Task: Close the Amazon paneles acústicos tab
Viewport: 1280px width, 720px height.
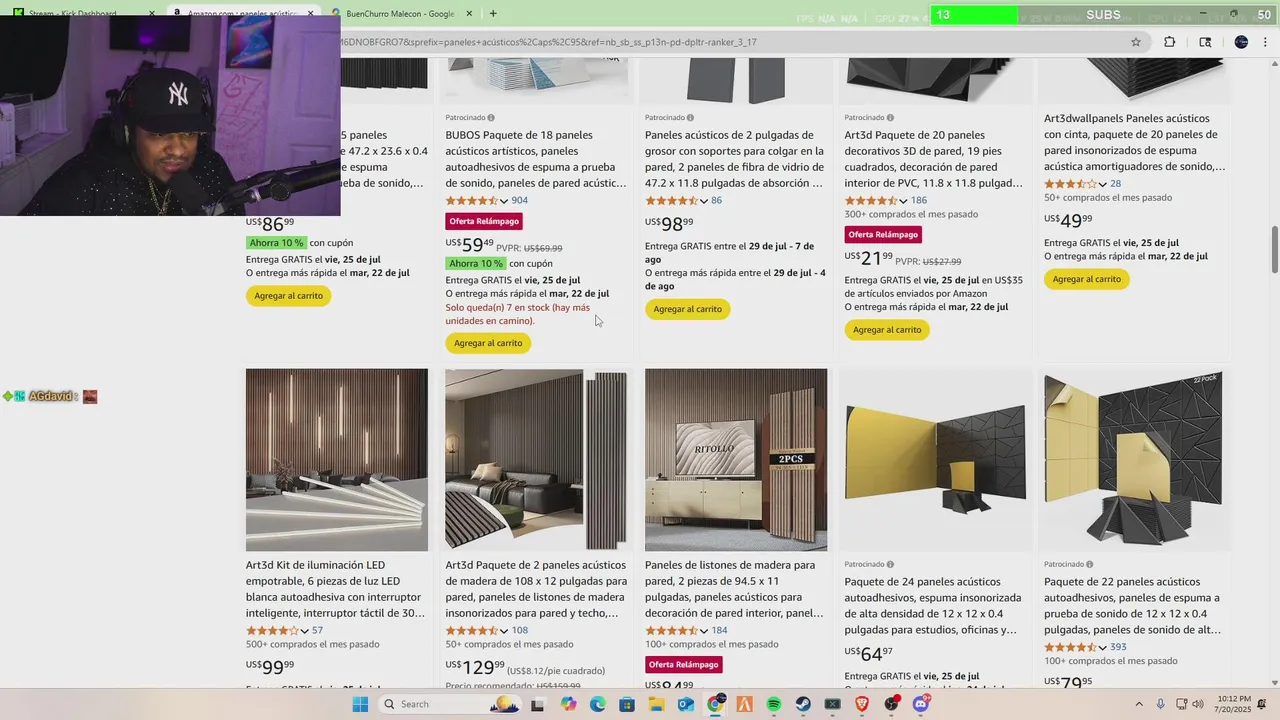Action: point(310,13)
